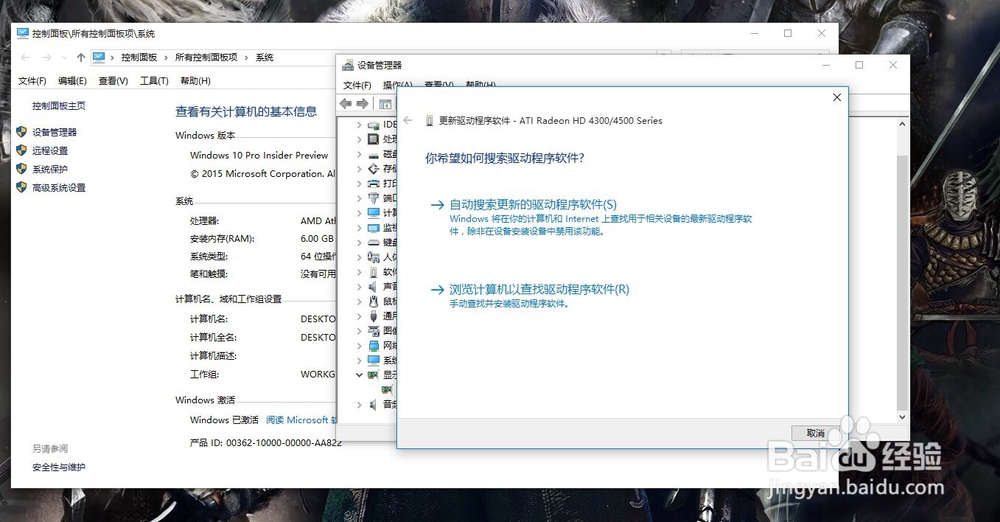The image size is (1000, 522).
Task: Select the software devices icon in tree
Action: (x=374, y=272)
